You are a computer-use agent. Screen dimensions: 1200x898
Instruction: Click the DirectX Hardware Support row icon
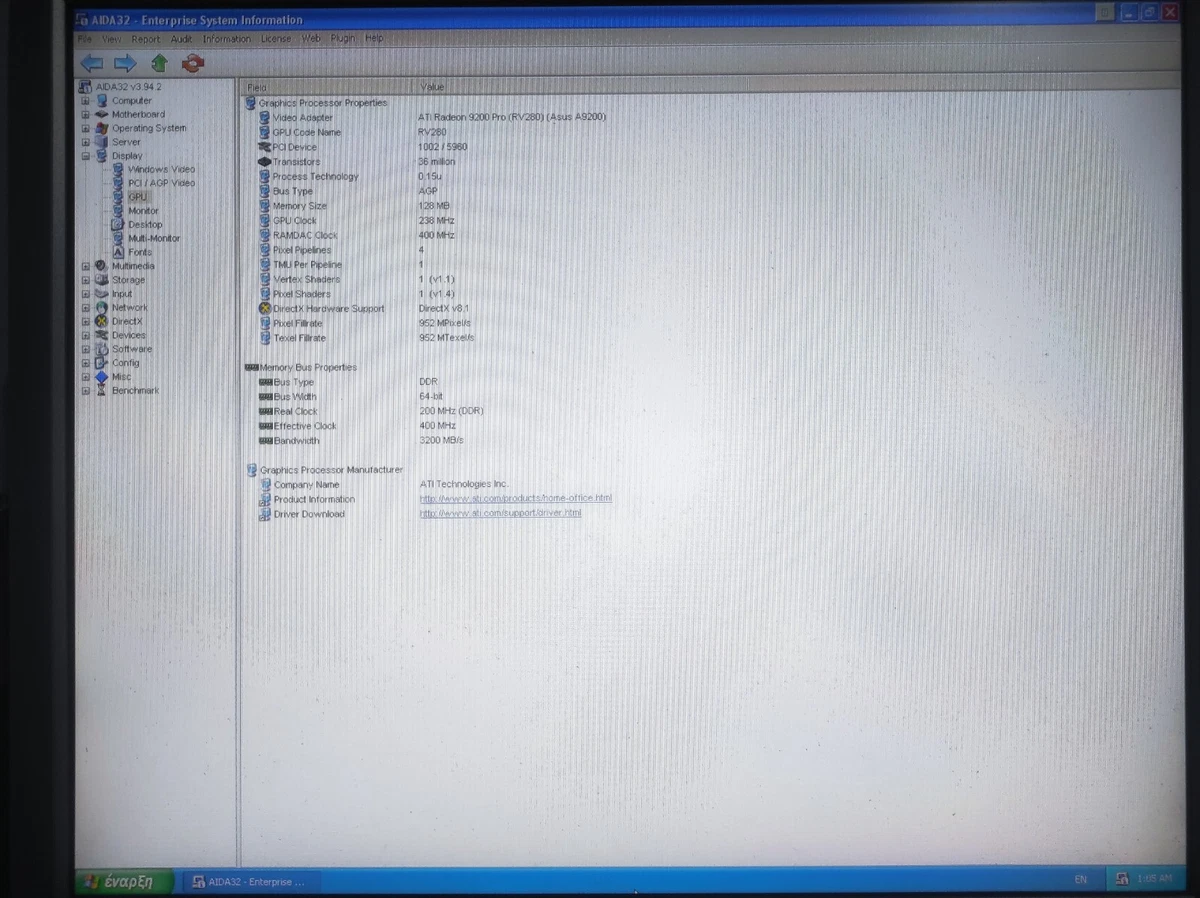coord(264,309)
